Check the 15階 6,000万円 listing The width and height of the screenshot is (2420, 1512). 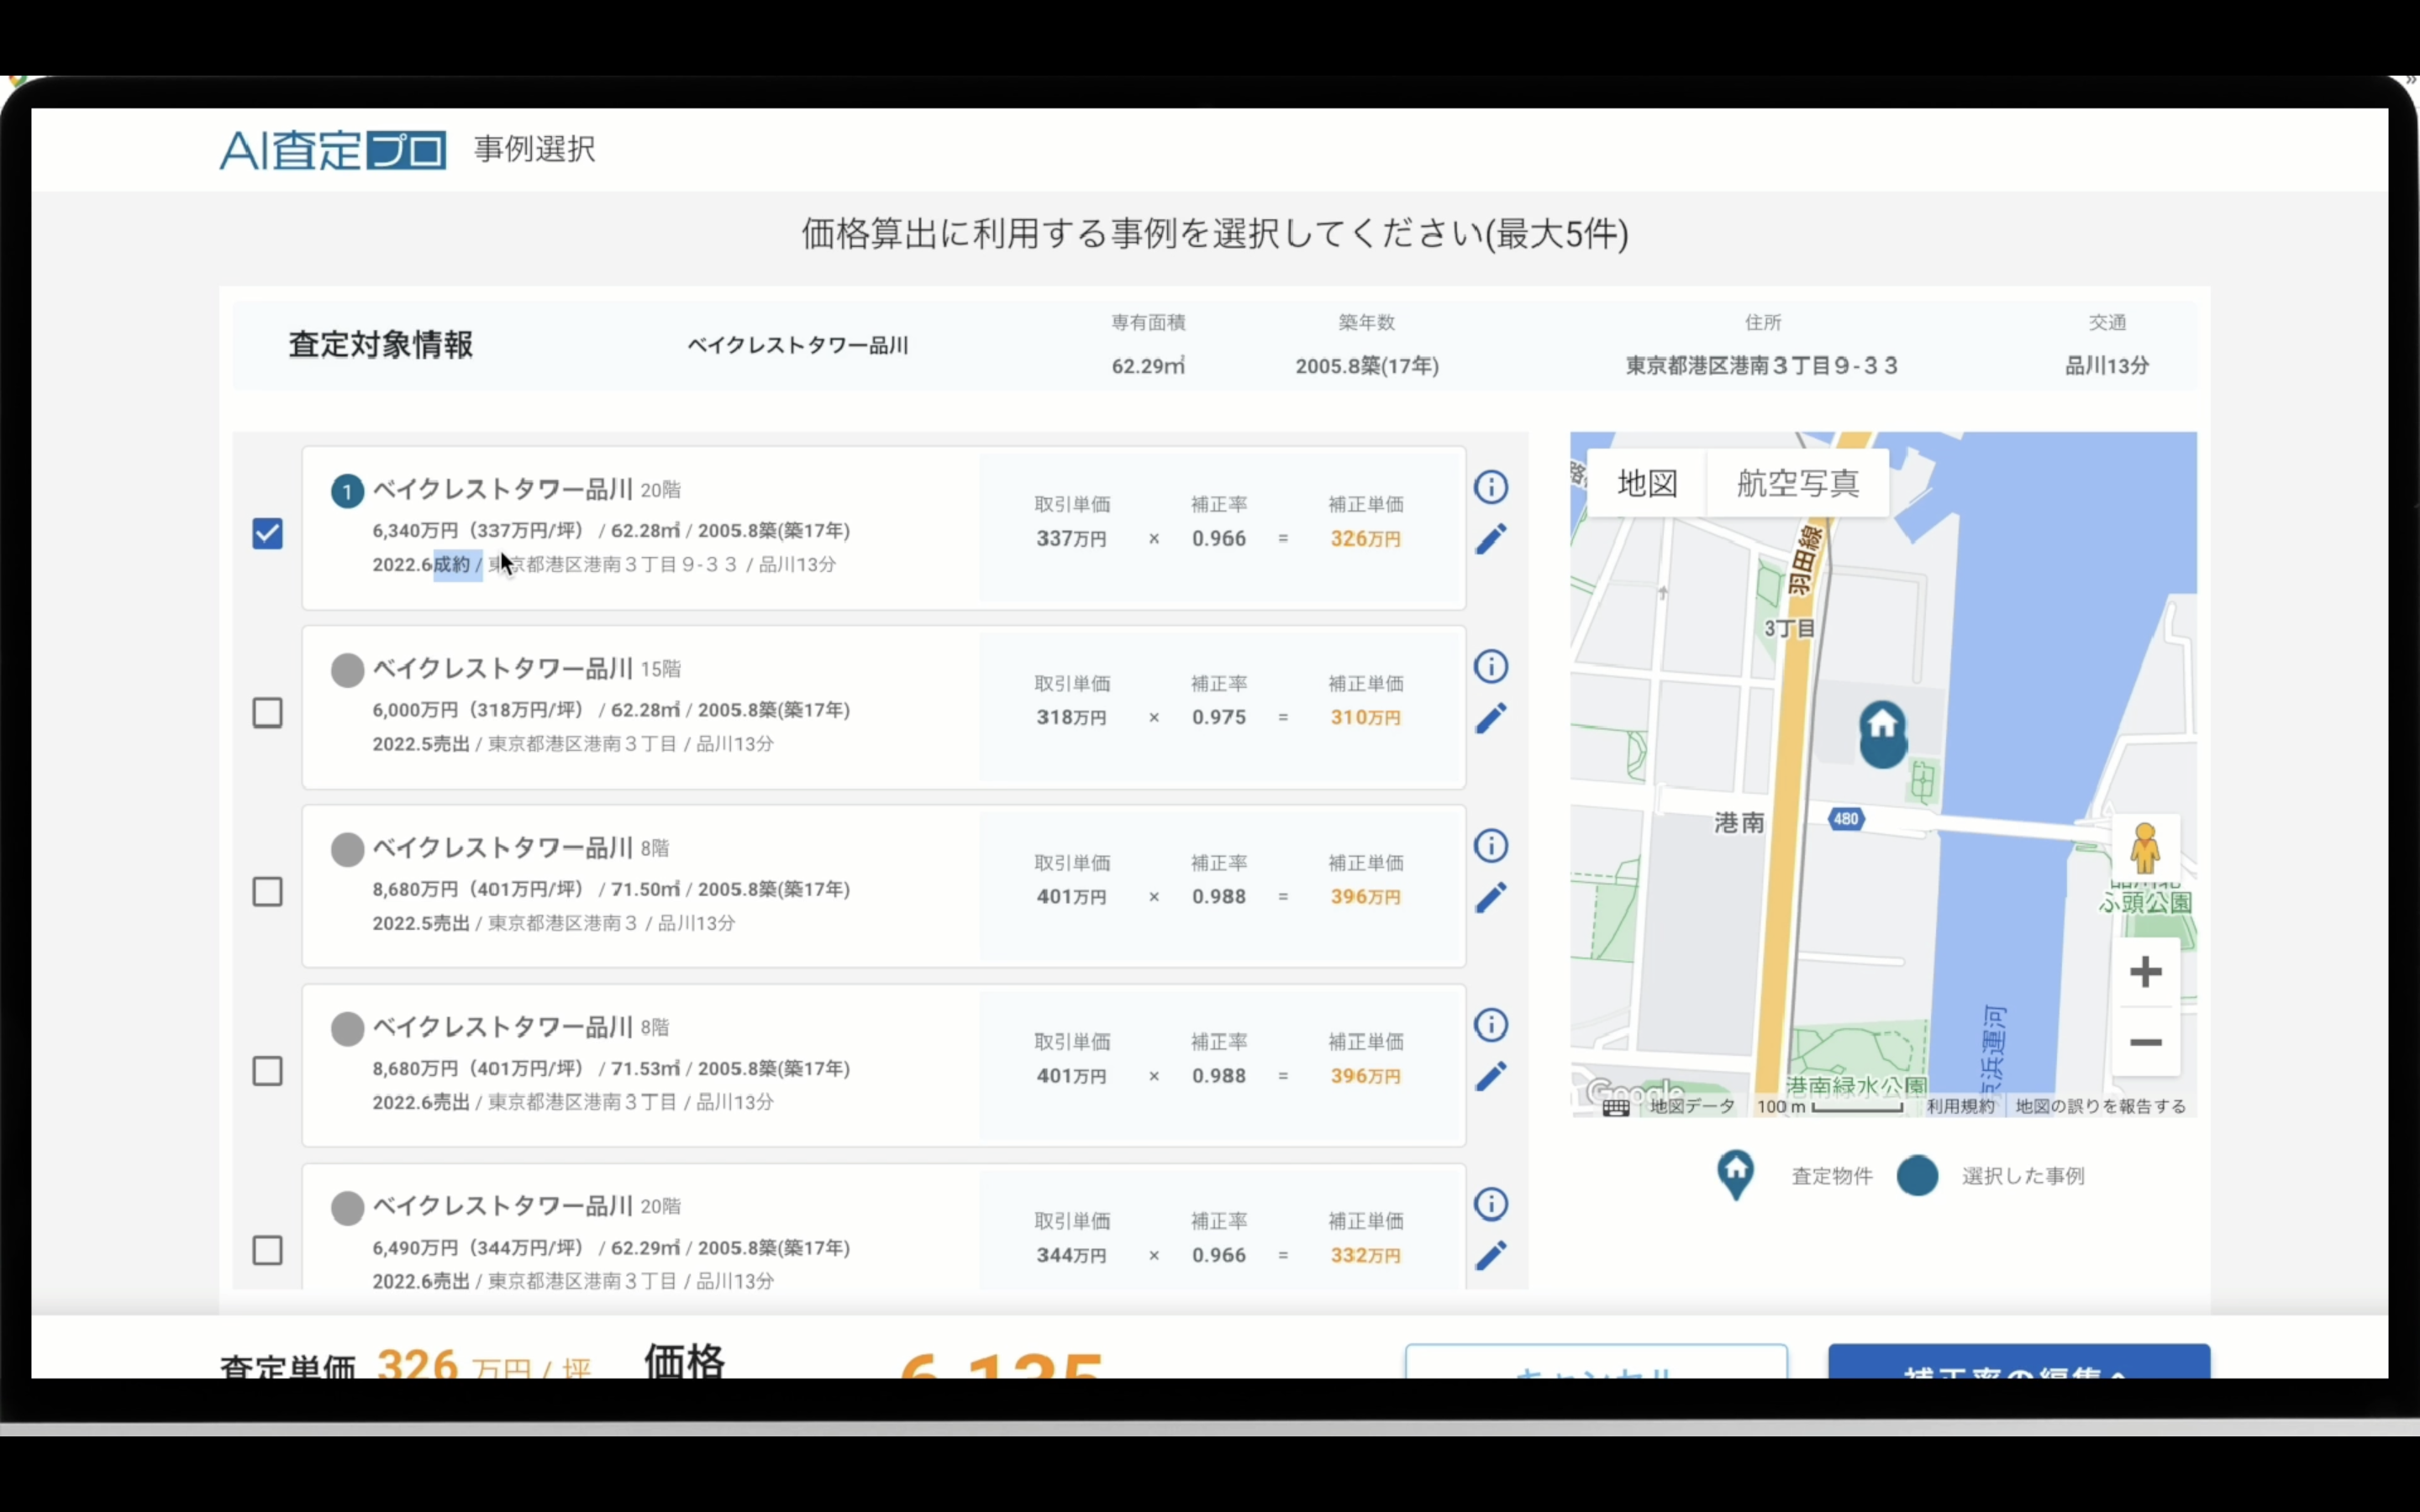click(x=267, y=713)
